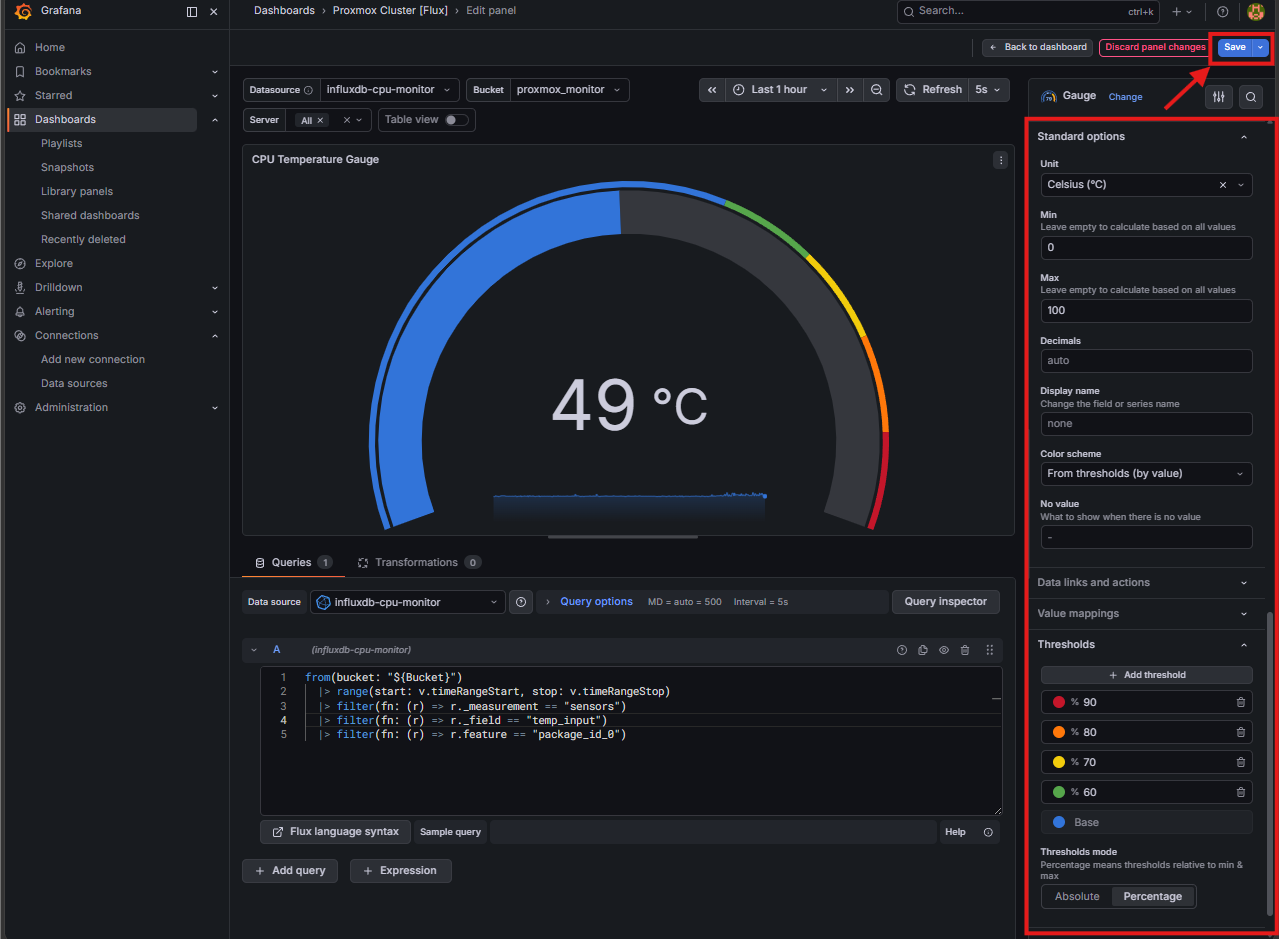Viewport: 1279px width, 939px height.
Task: Pick color for the orange 80 threshold
Action: click(x=1059, y=732)
